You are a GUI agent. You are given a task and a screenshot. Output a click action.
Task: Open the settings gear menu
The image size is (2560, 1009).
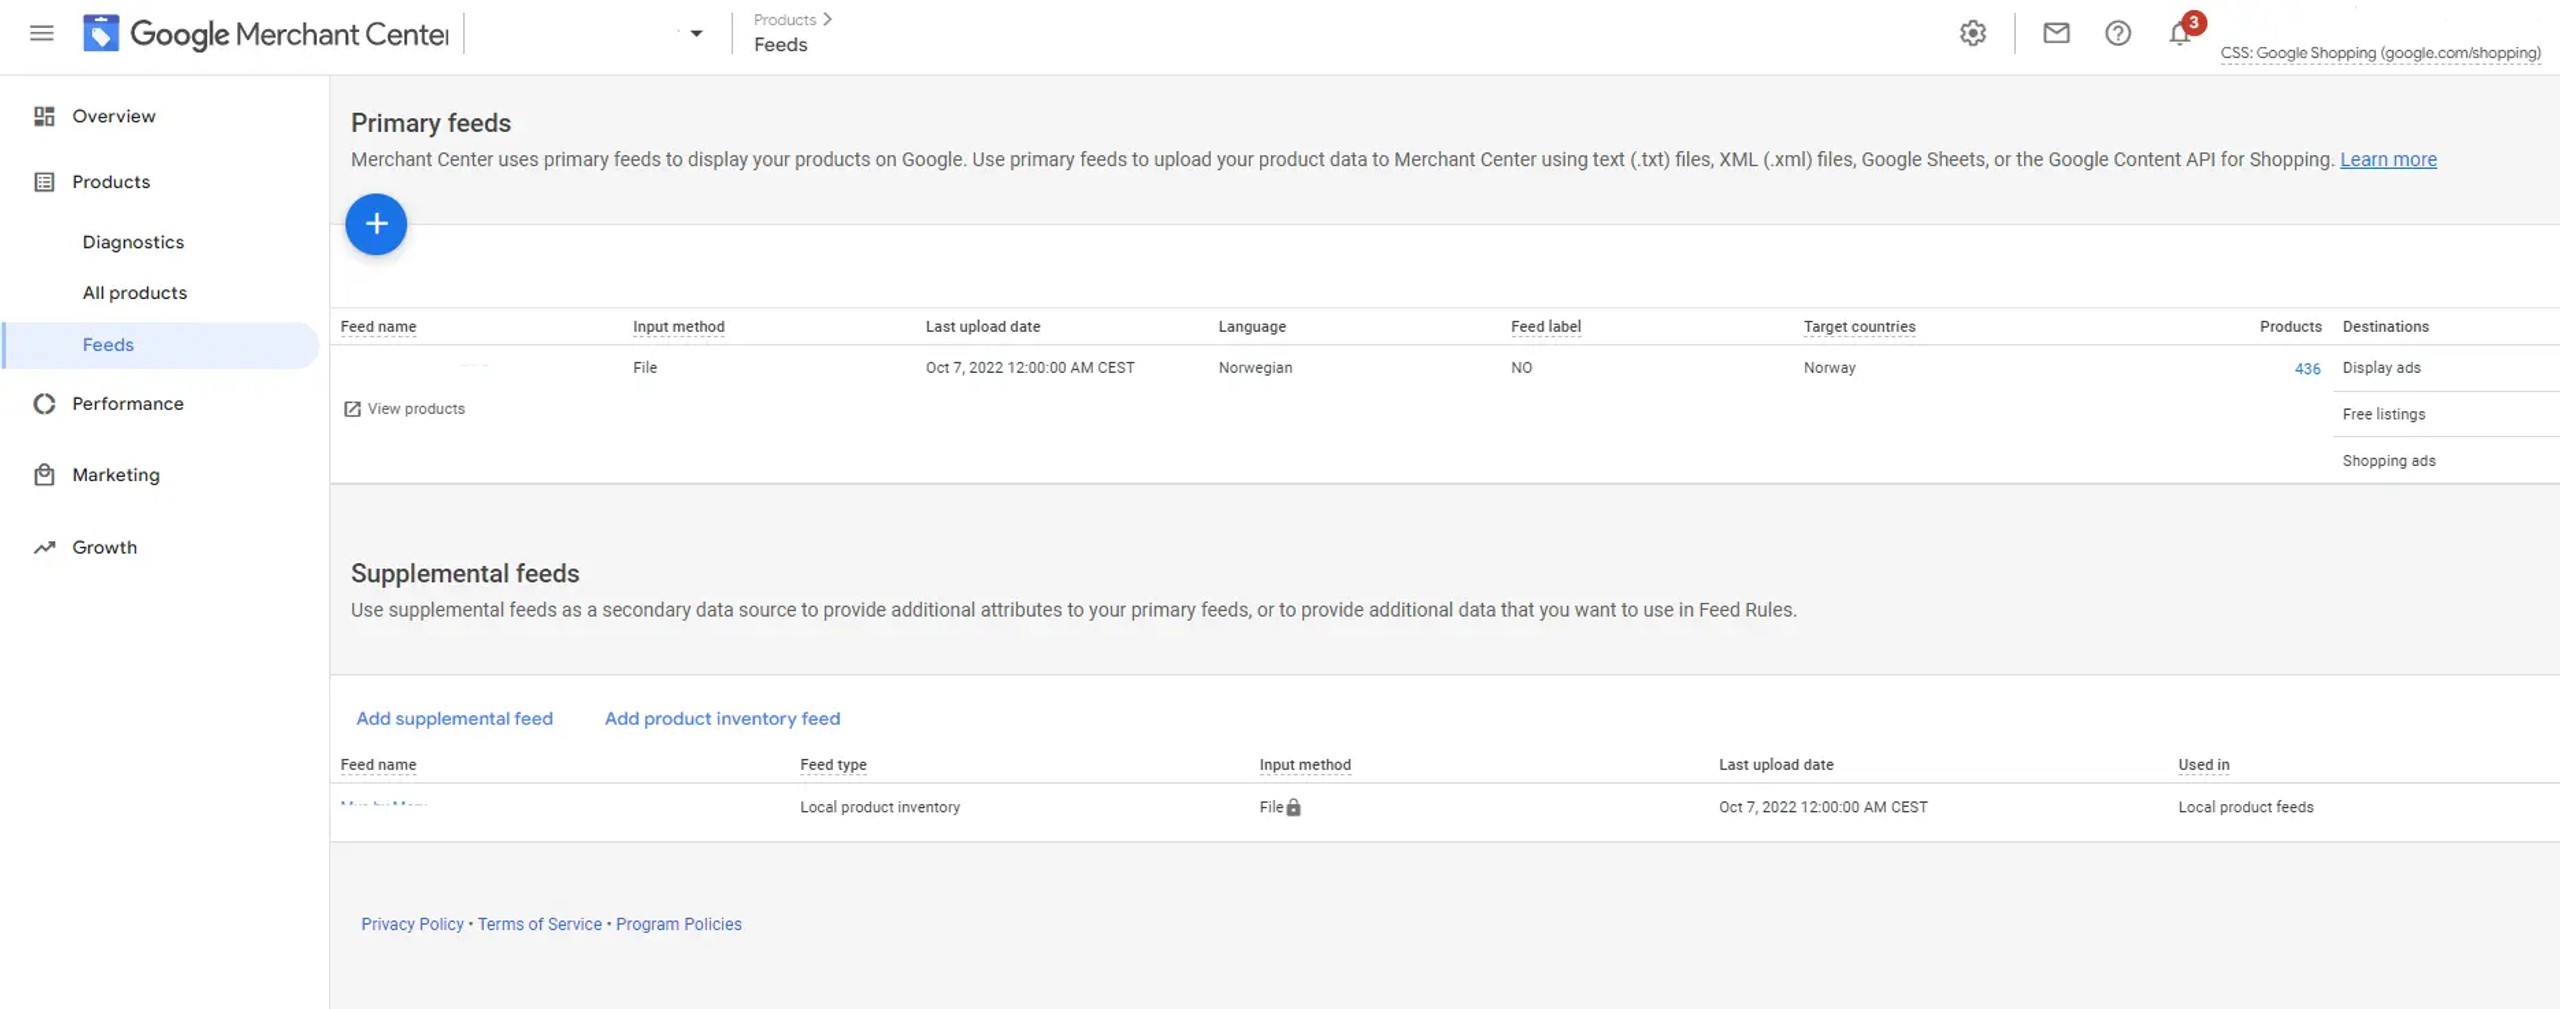pyautogui.click(x=1972, y=33)
